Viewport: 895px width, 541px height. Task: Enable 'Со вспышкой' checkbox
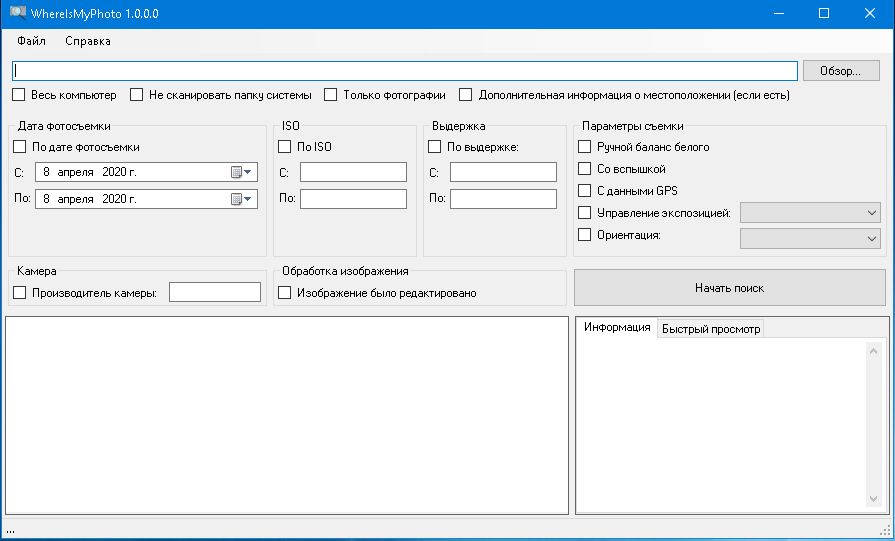click(585, 169)
